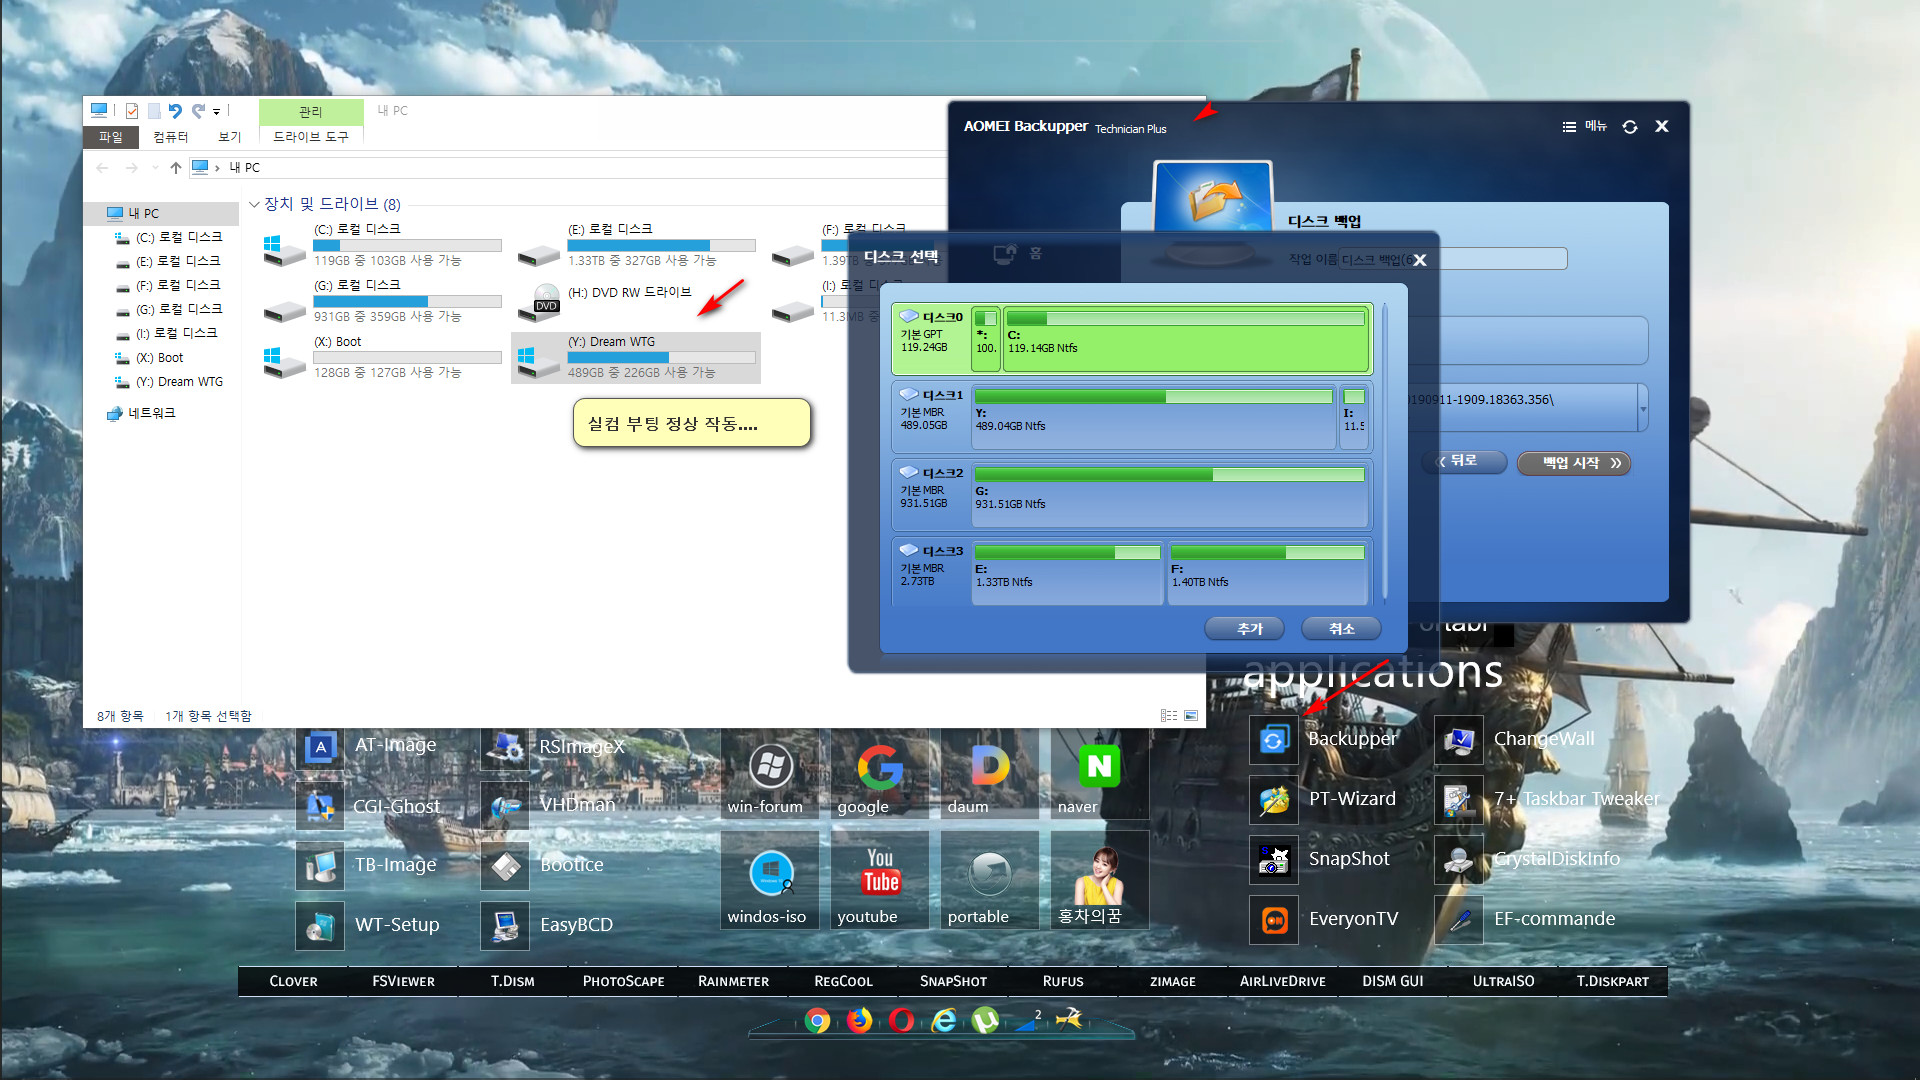The width and height of the screenshot is (1920, 1080).
Task: Open CLOVER from the bottom bar
Action: tap(293, 981)
